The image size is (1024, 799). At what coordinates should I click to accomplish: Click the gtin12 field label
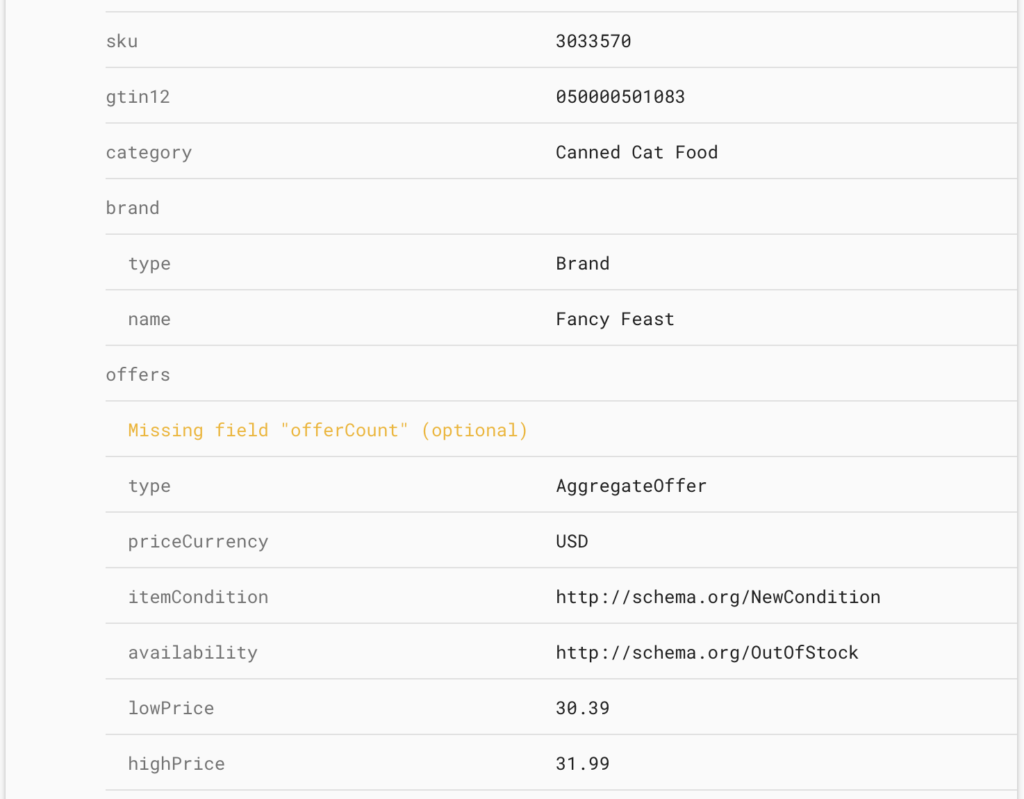138,97
